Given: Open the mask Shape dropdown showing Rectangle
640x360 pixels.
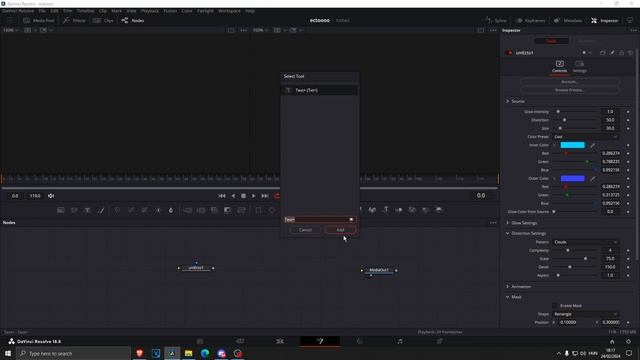Looking at the screenshot, I should (585, 314).
